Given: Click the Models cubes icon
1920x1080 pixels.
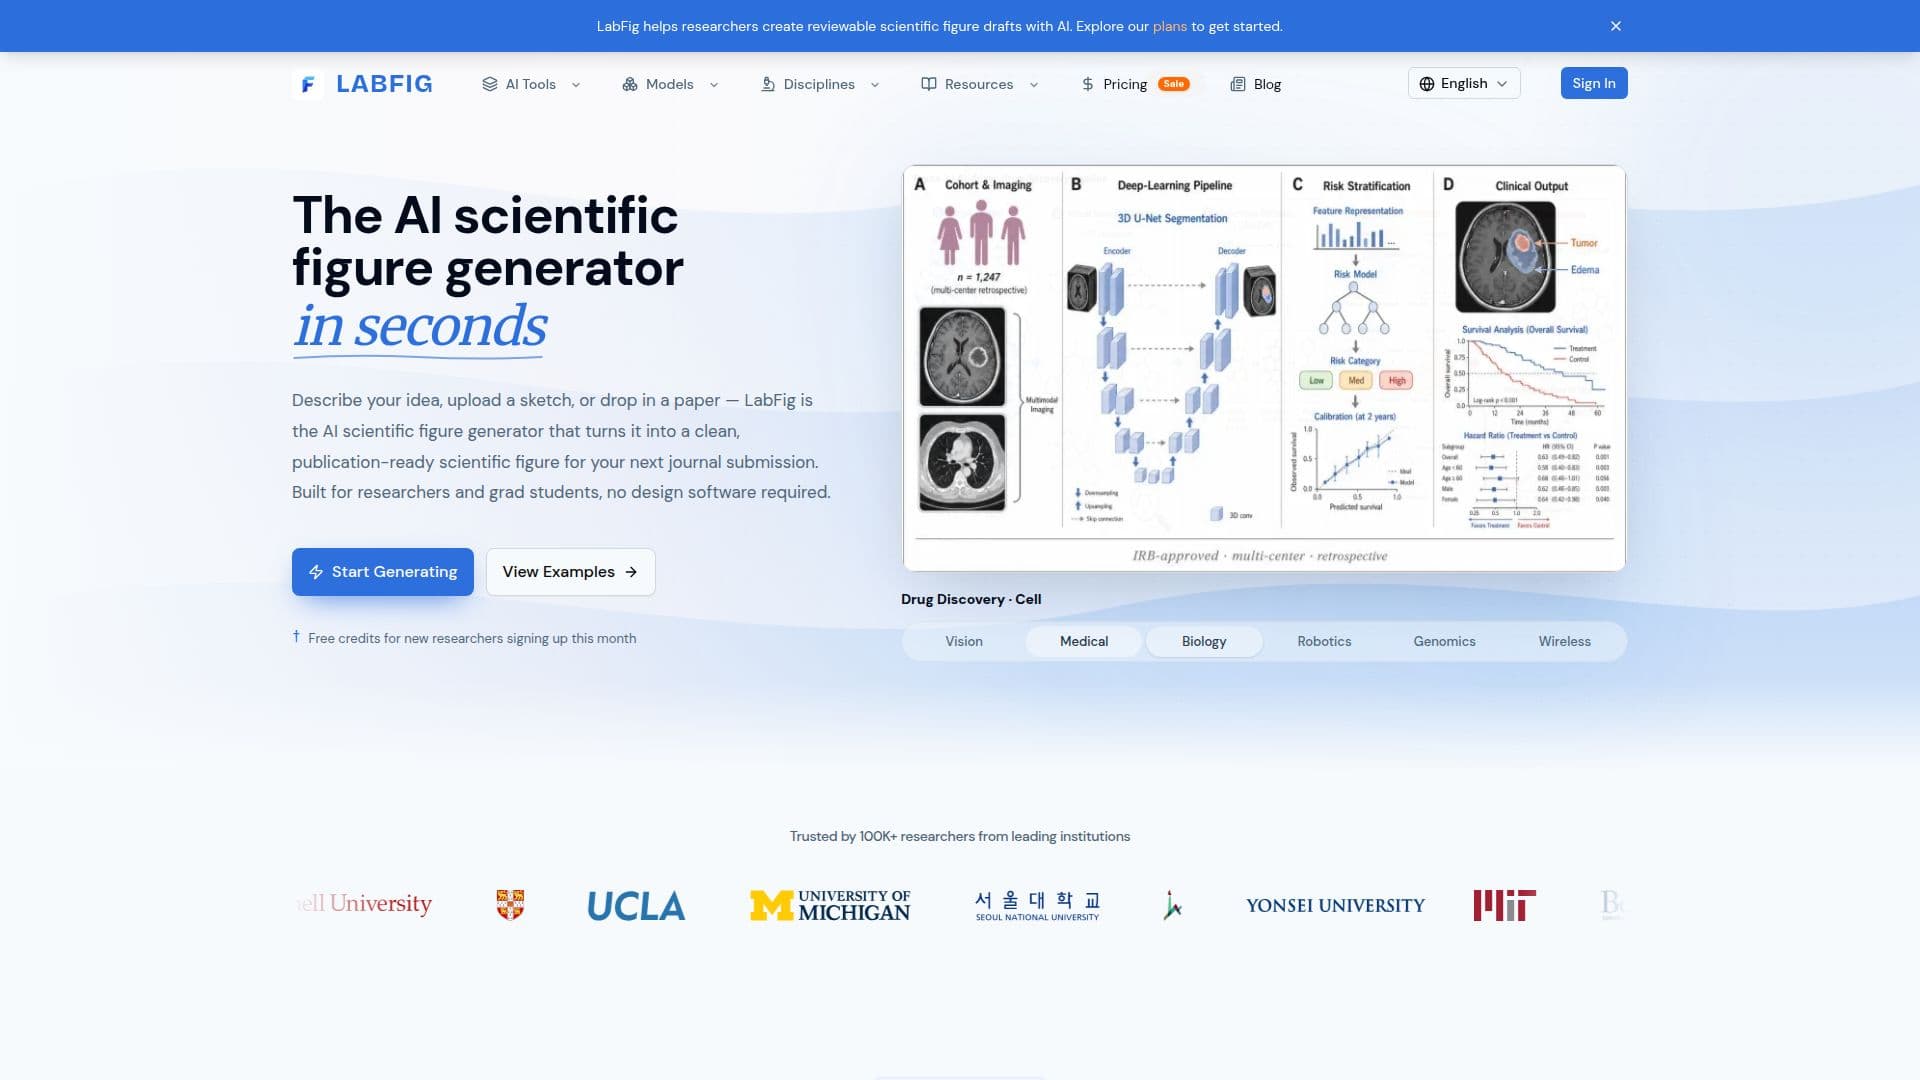Looking at the screenshot, I should [x=630, y=84].
